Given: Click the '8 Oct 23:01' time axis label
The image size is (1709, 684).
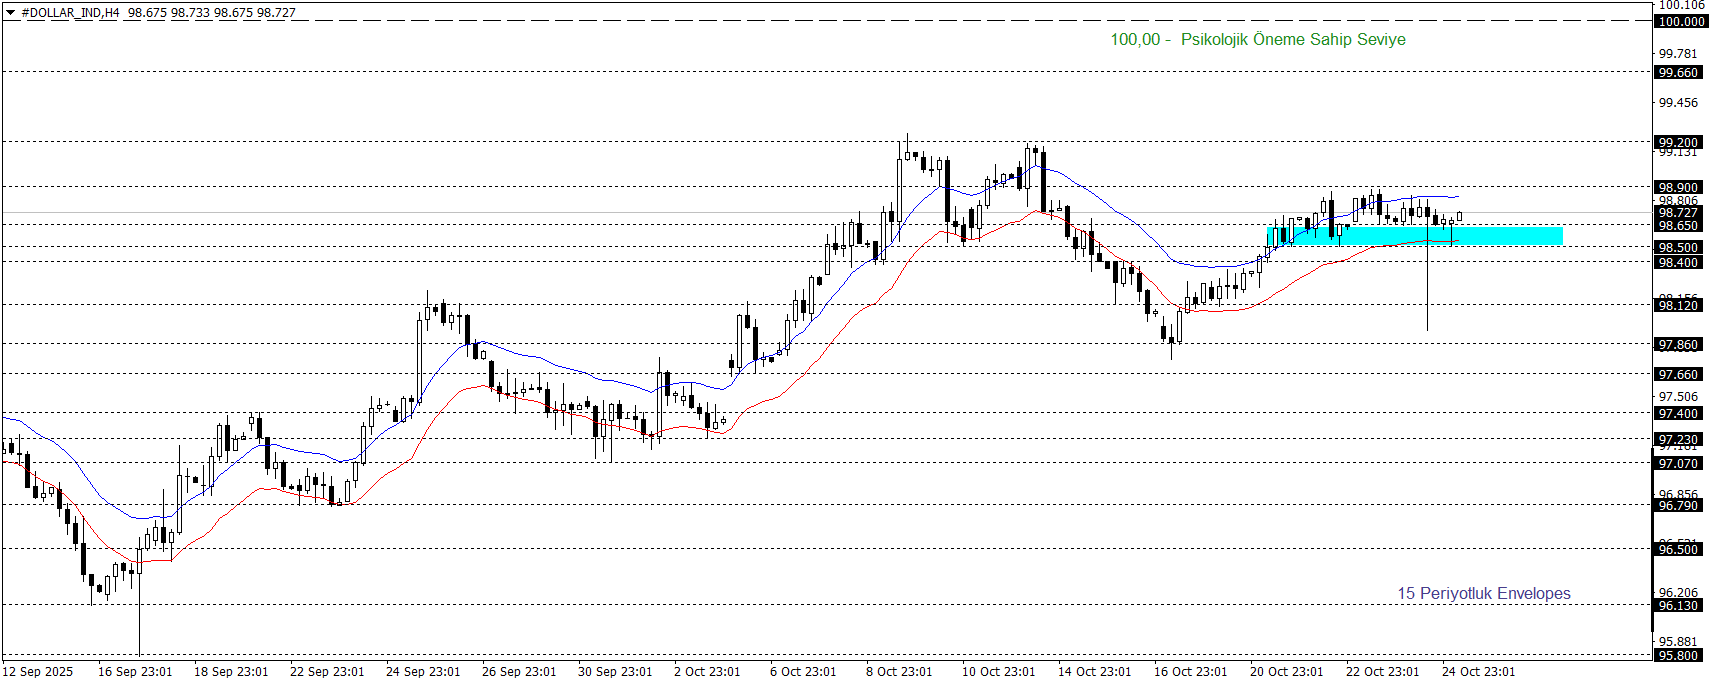Looking at the screenshot, I should point(899,672).
